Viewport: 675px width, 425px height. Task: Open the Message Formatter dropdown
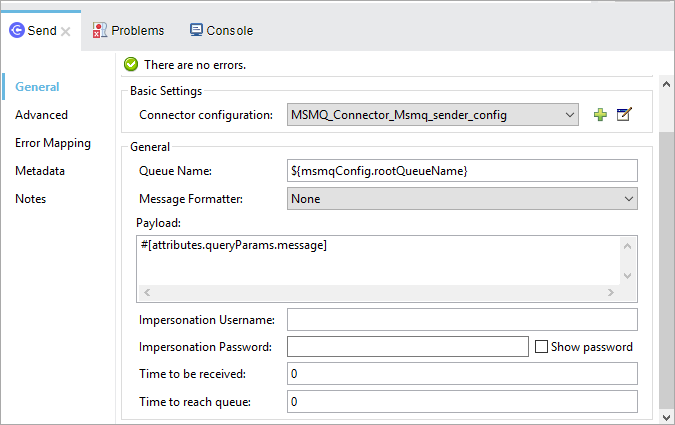point(628,199)
